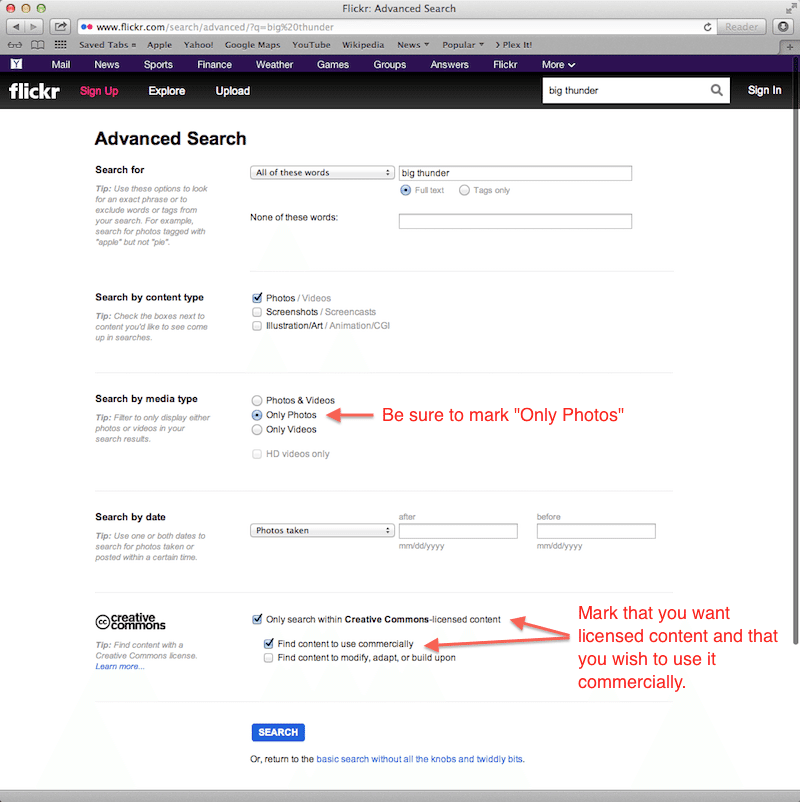Click the search magnifying glass icon
800x802 pixels.
[716, 90]
